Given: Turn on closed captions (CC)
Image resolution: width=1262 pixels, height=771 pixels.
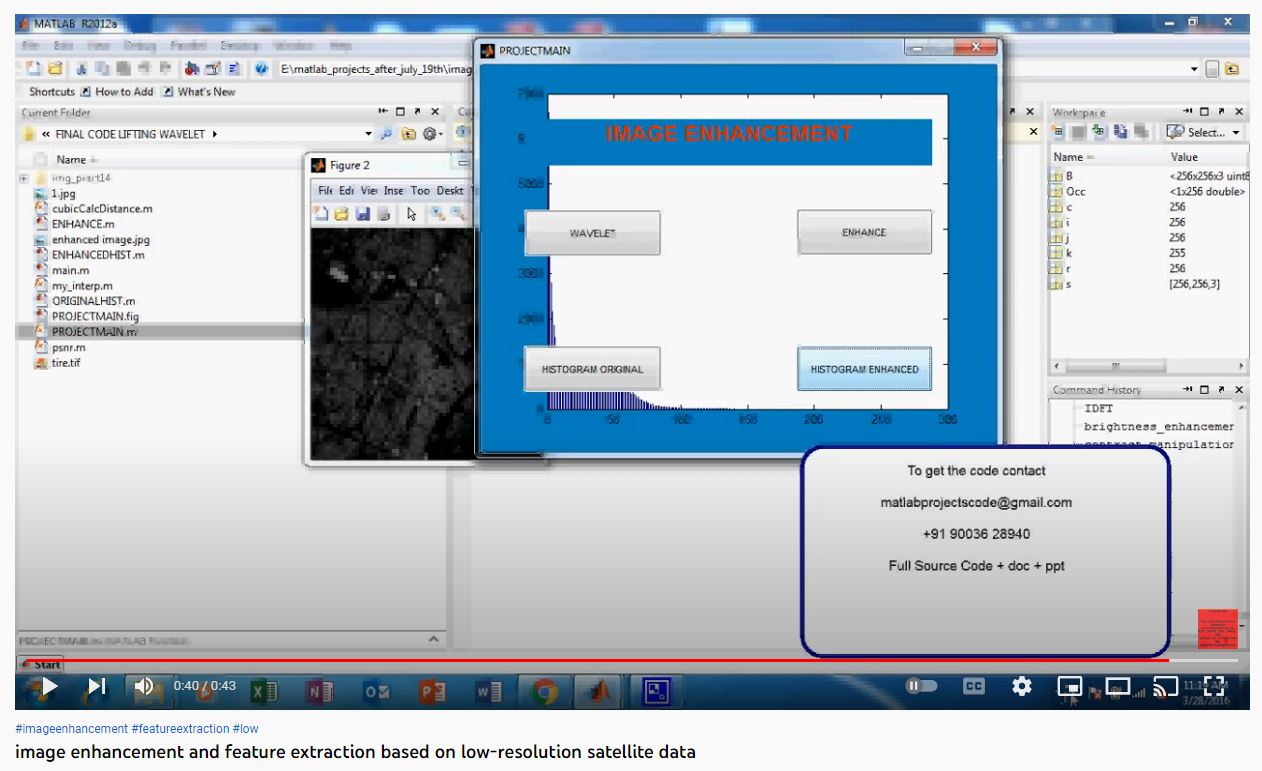Looking at the screenshot, I should 973,687.
